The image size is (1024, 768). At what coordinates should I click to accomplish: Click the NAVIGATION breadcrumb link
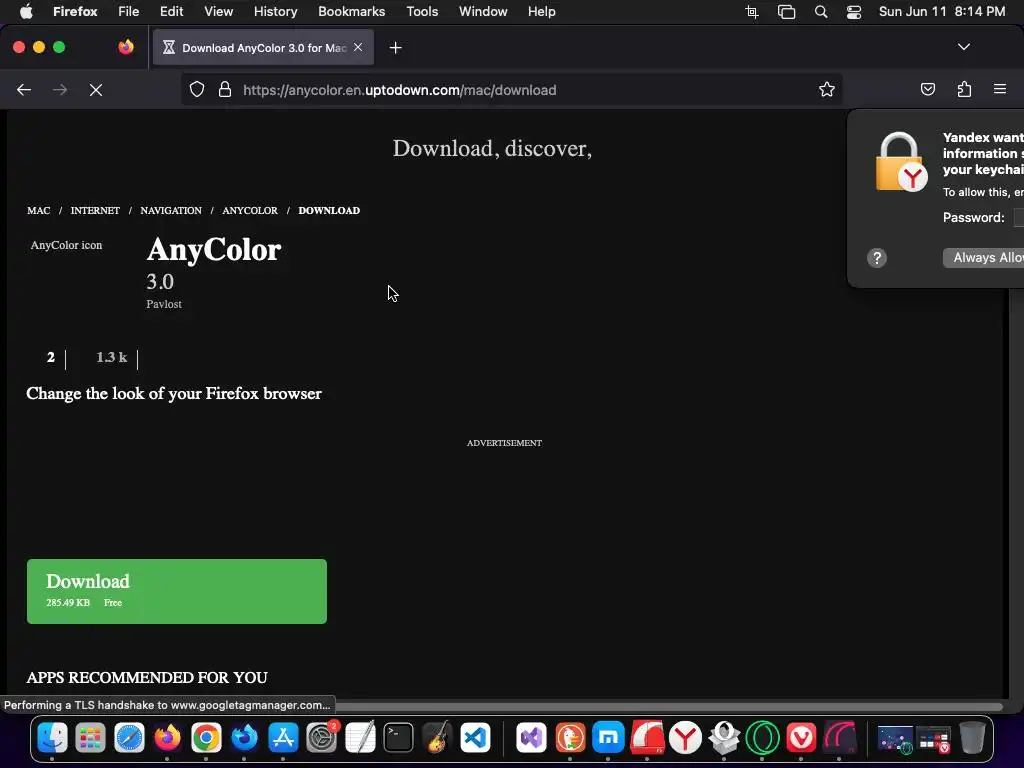[171, 210]
